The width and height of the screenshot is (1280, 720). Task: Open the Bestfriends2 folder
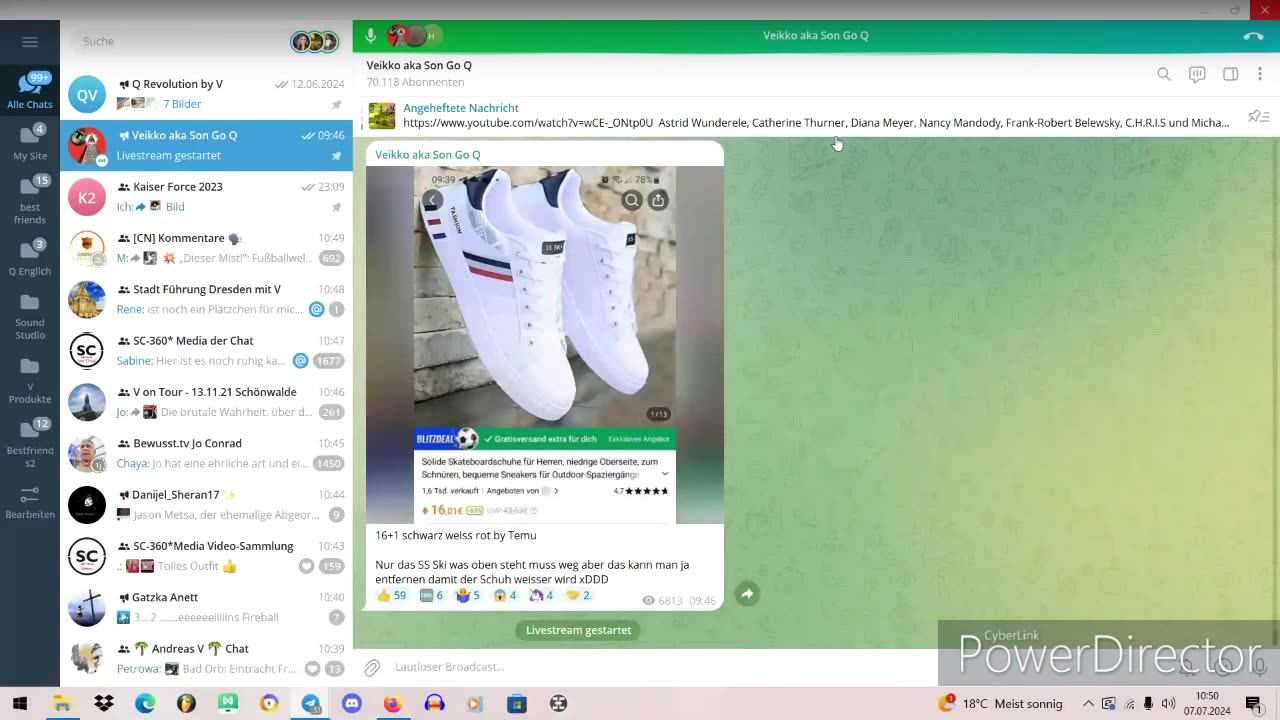pyautogui.click(x=30, y=443)
